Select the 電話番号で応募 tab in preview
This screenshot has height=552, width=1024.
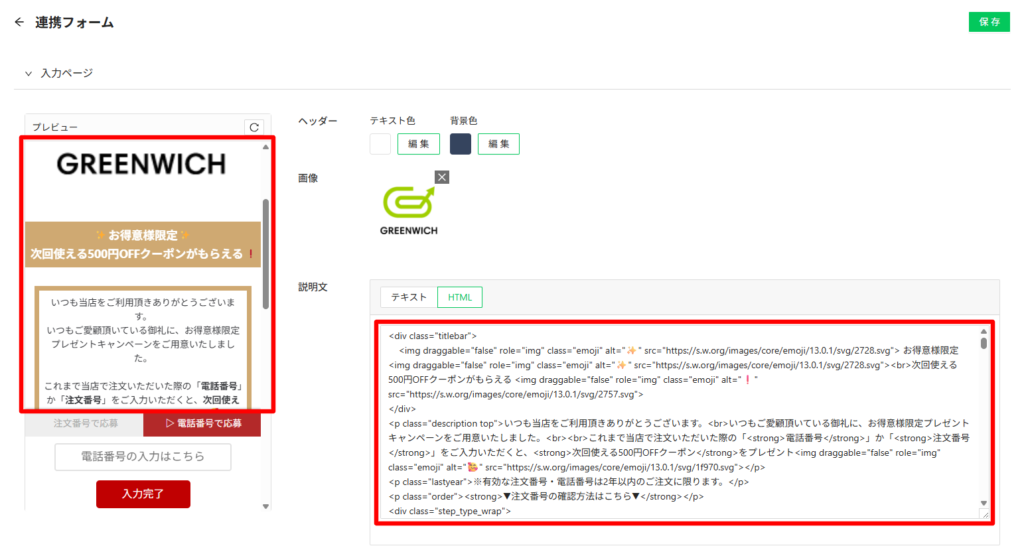202,423
